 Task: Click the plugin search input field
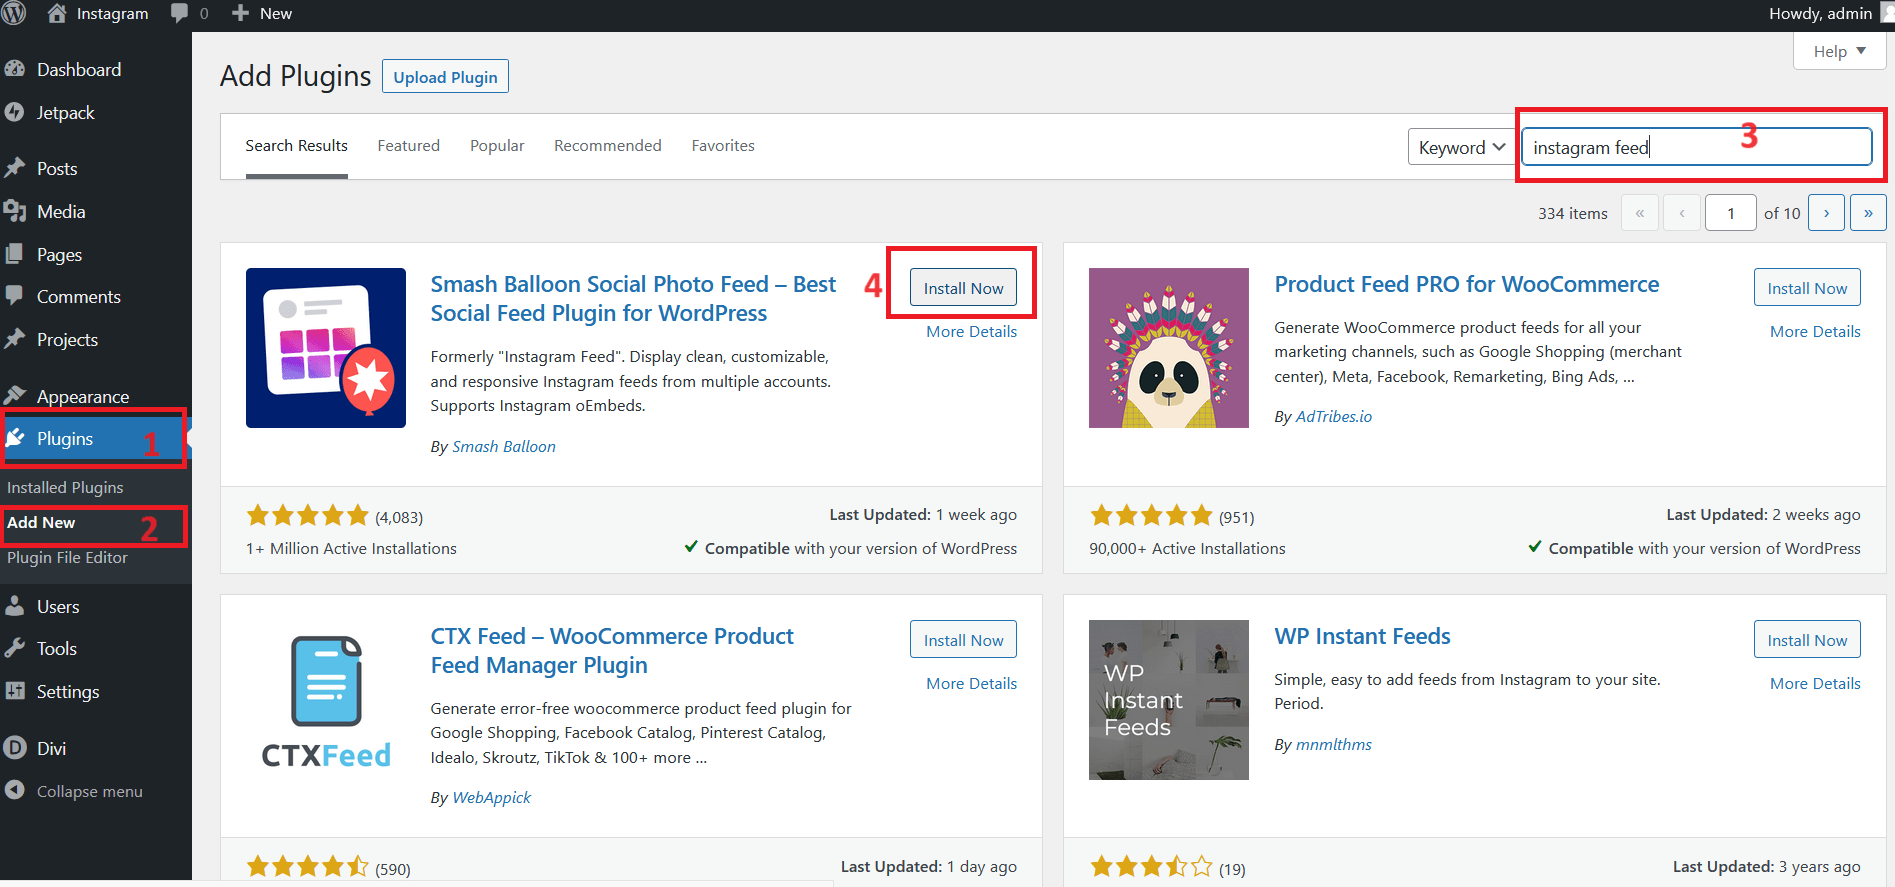coord(1697,147)
